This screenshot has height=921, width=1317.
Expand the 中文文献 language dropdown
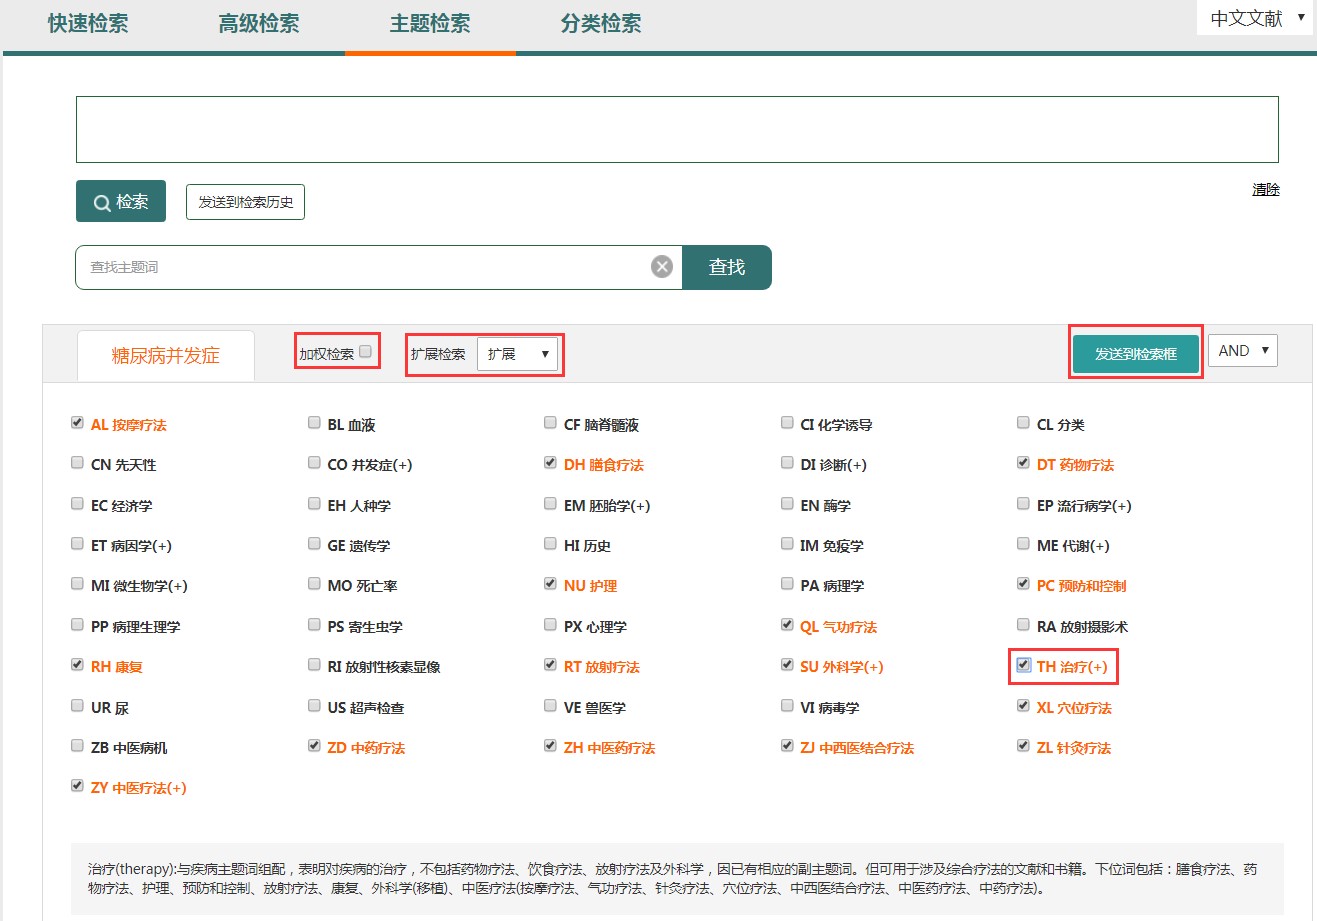click(1255, 18)
